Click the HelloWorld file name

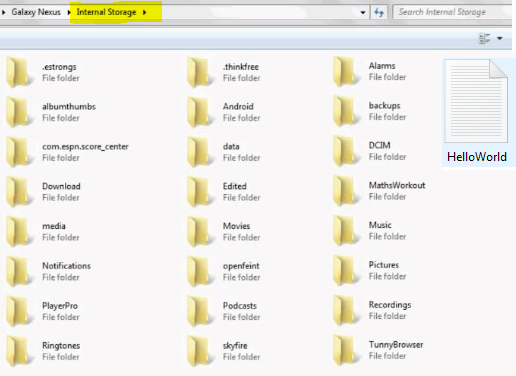(x=477, y=157)
